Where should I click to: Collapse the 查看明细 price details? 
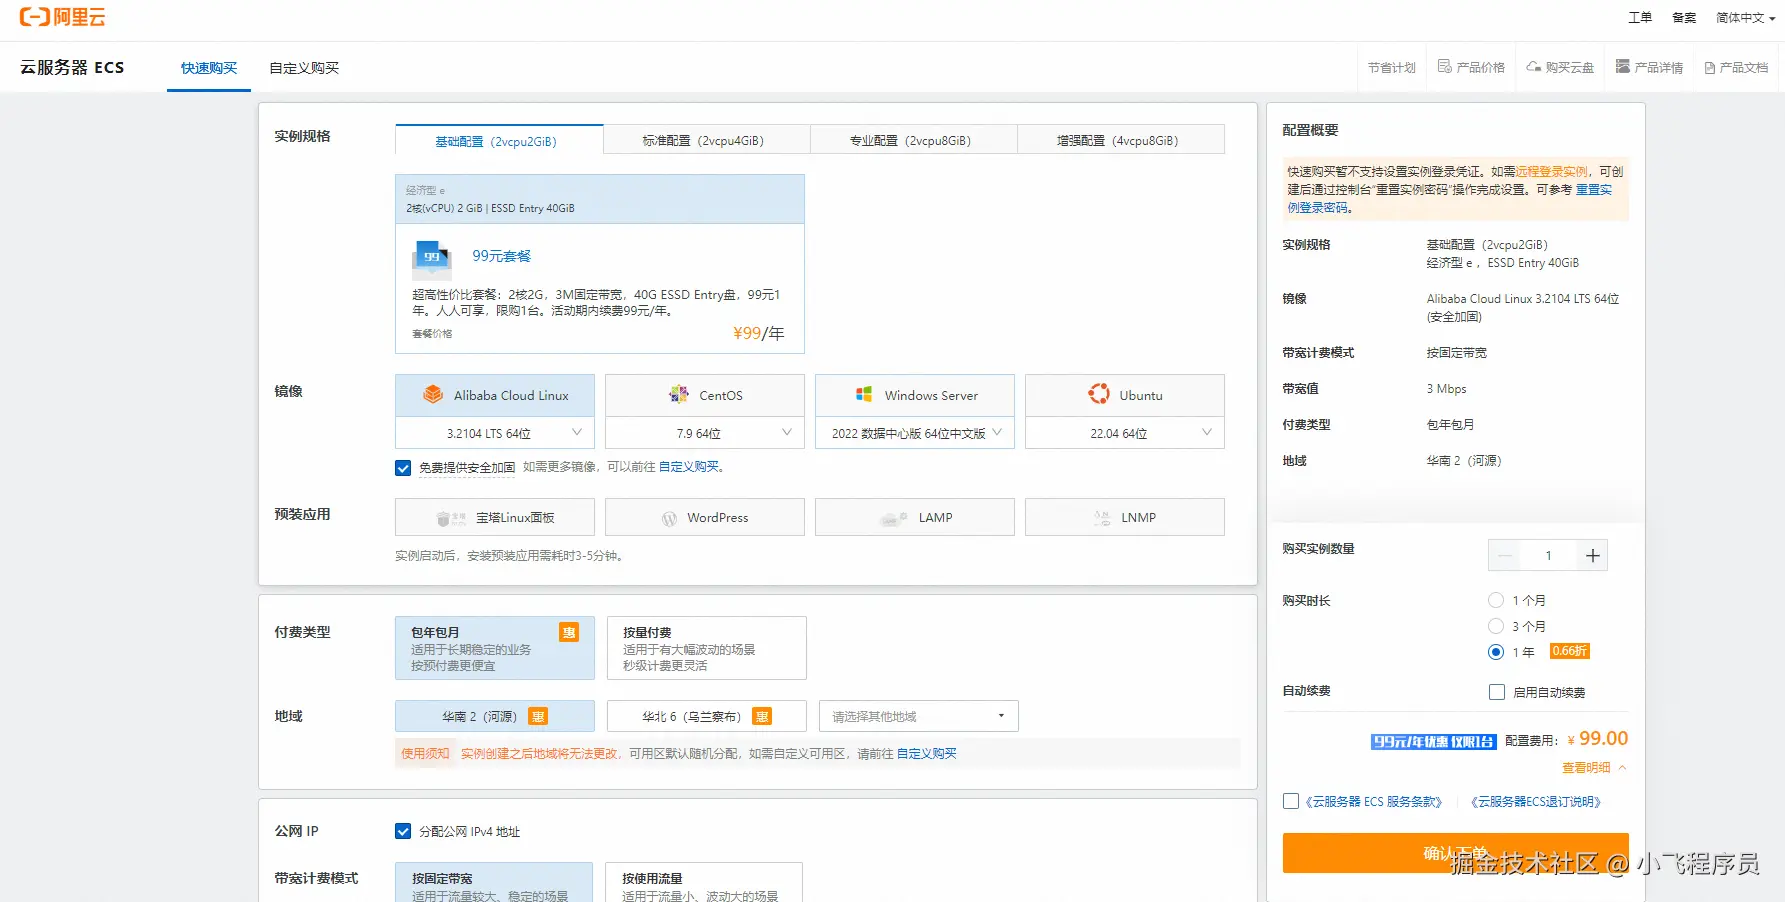coord(1594,768)
